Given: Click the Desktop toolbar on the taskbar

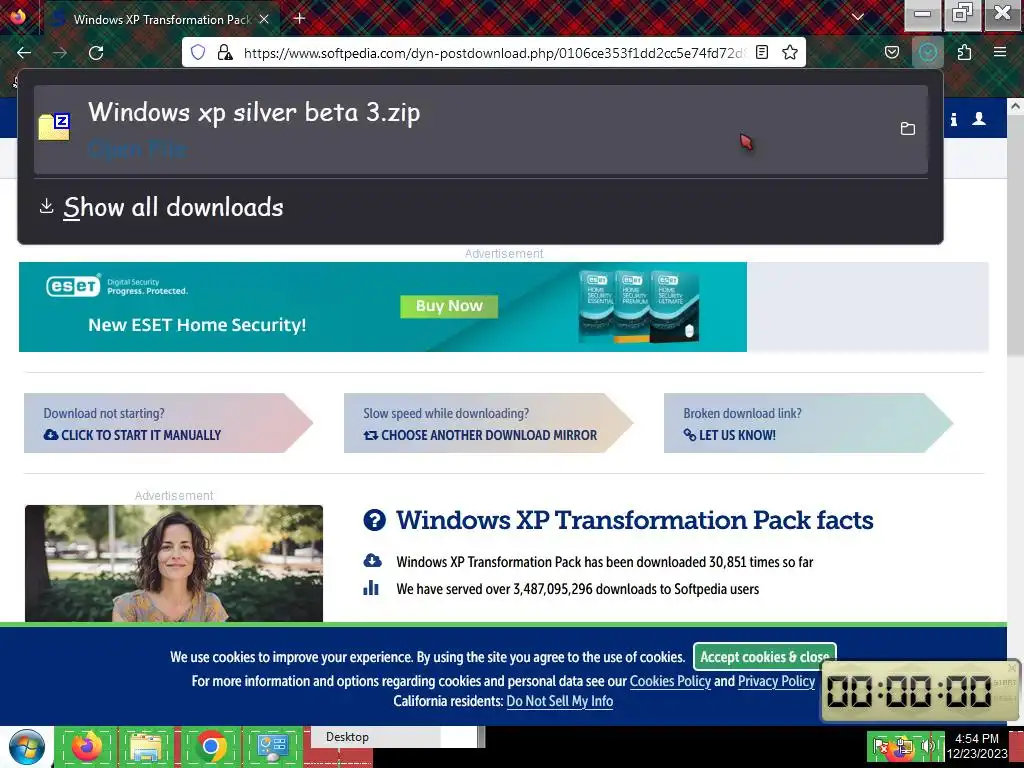Looking at the screenshot, I should (x=347, y=737).
